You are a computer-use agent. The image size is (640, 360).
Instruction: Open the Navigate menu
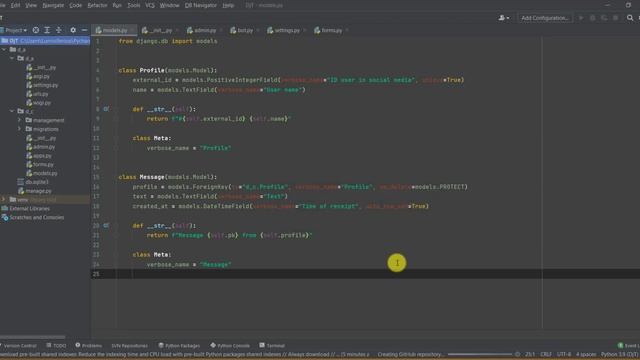click(53, 5)
